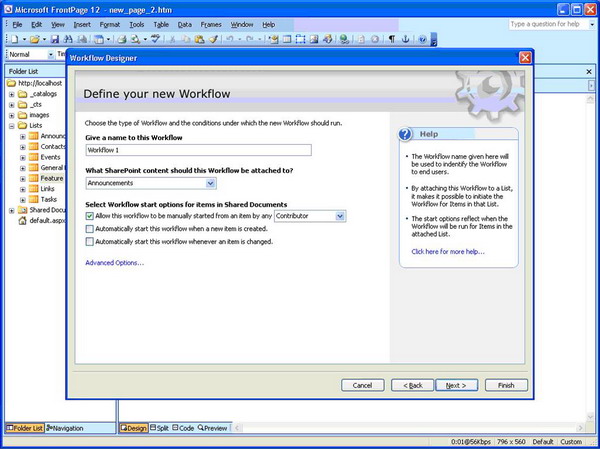Collapse the Lists folder
600x449 pixels.
click(x=11, y=126)
